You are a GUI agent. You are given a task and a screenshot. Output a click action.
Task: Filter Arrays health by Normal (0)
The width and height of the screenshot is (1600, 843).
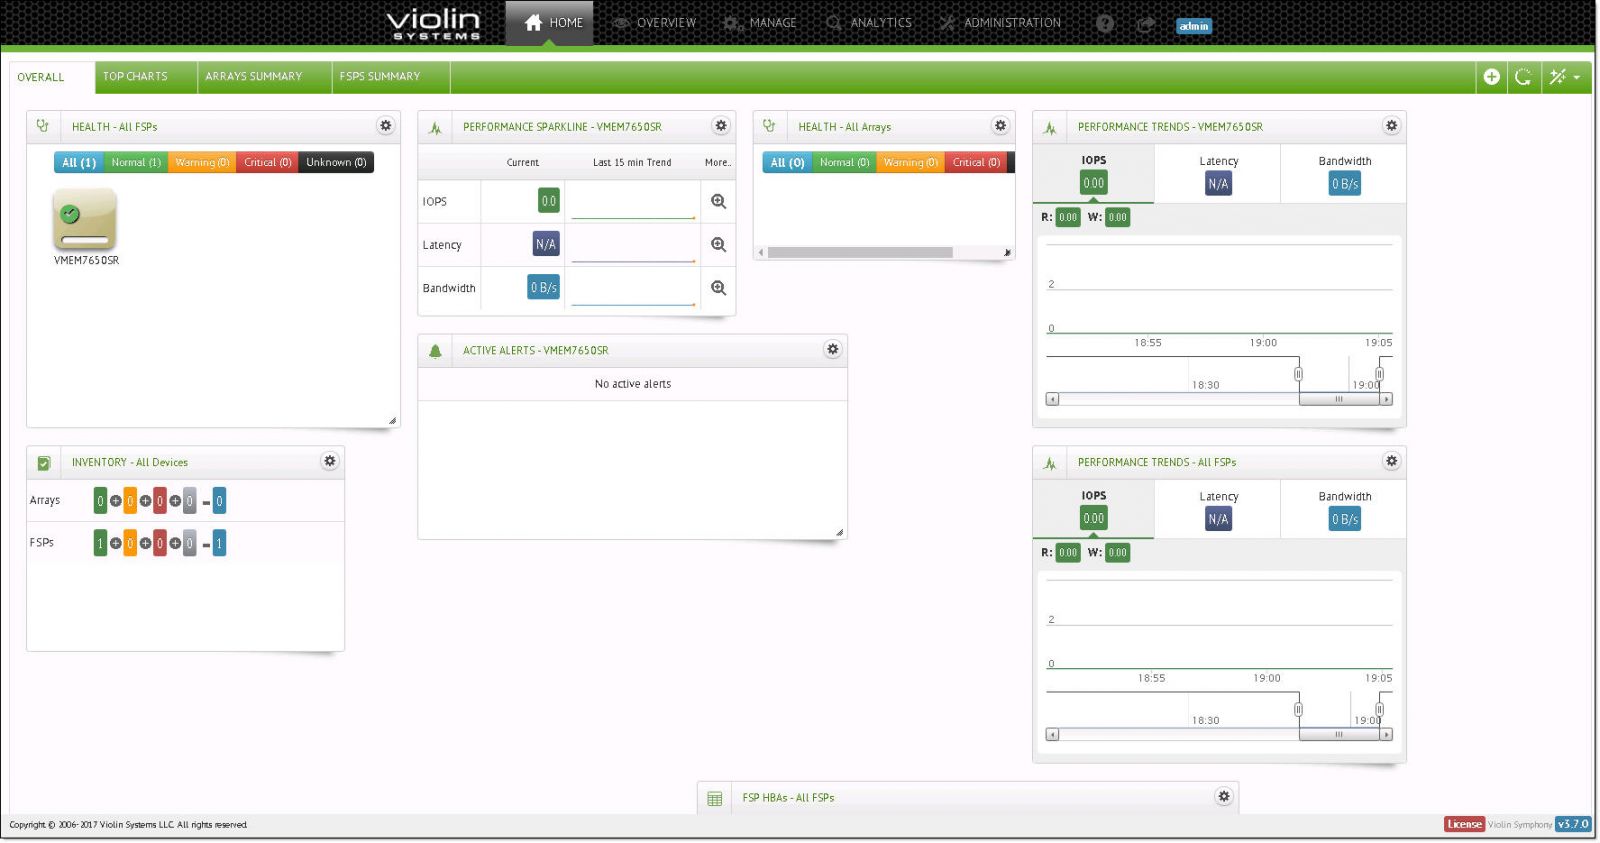[844, 162]
